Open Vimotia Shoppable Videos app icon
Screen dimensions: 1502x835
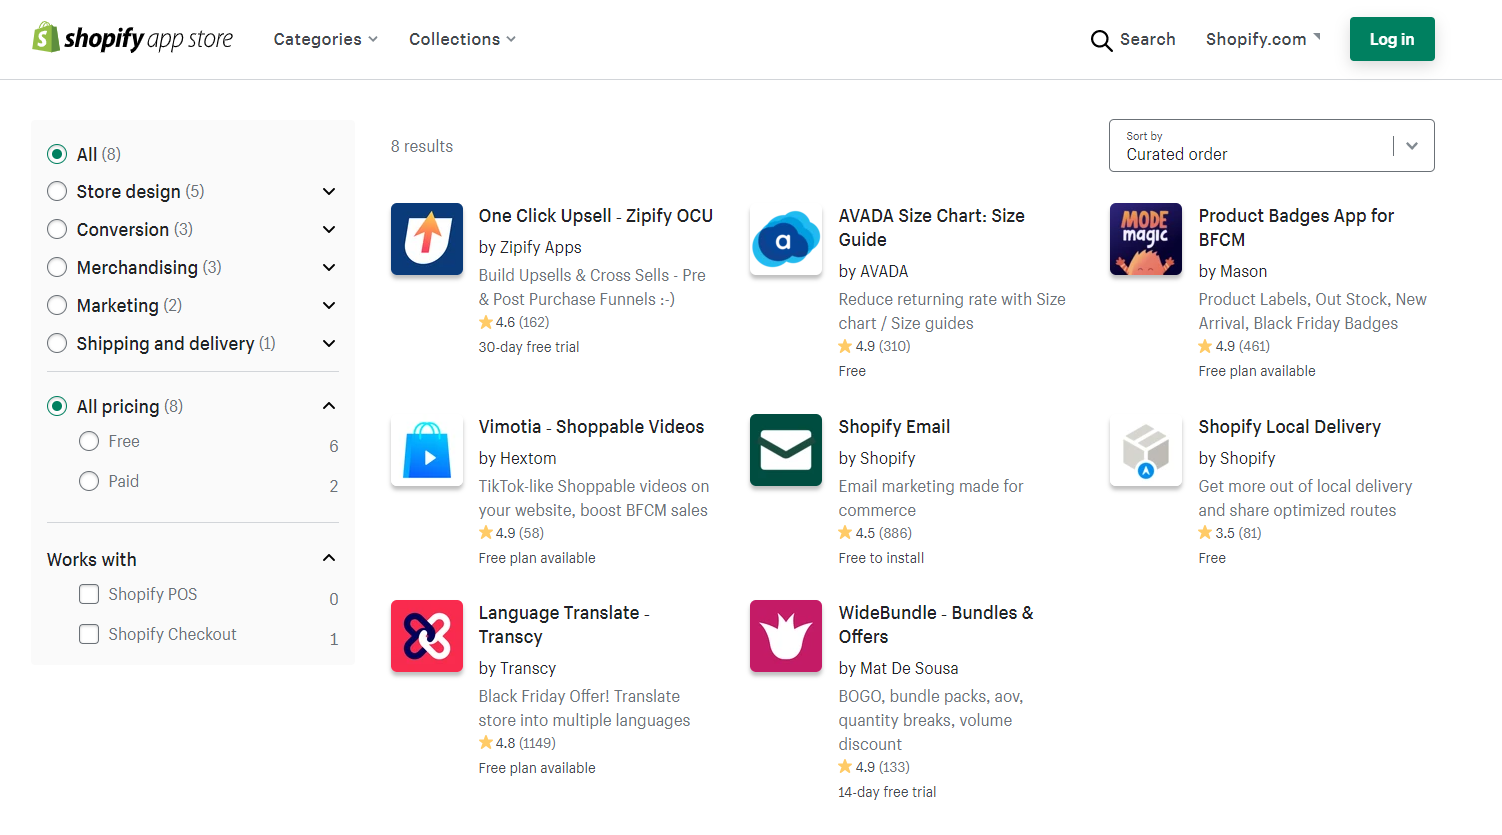427,450
